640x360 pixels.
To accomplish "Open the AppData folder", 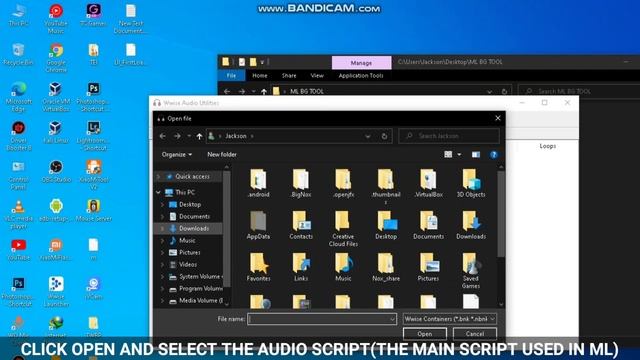I will (258, 225).
